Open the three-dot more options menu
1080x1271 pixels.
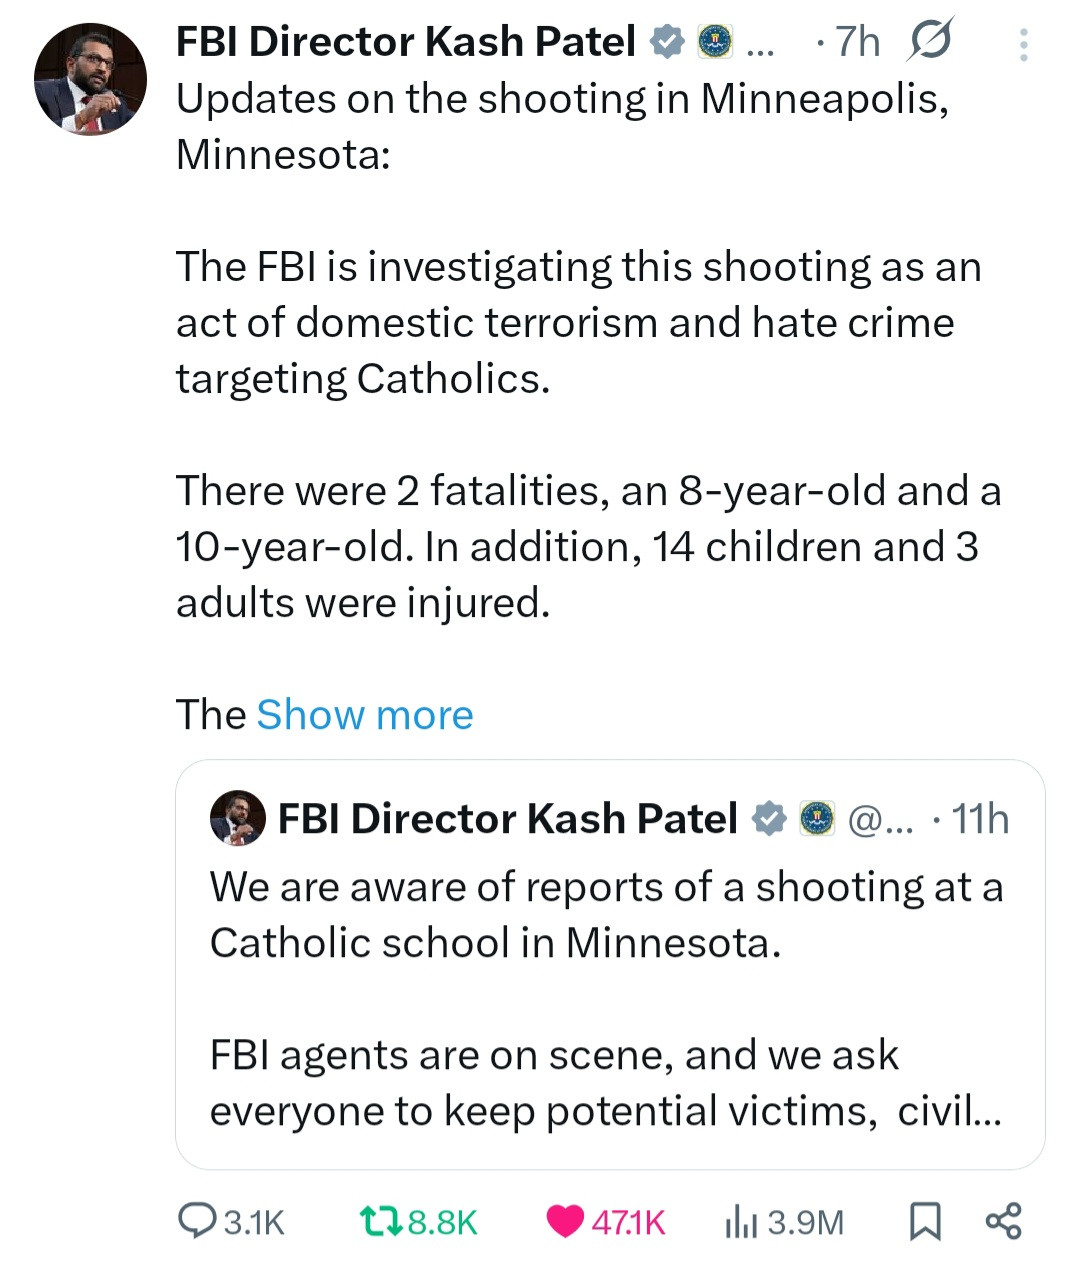pos(1023,45)
